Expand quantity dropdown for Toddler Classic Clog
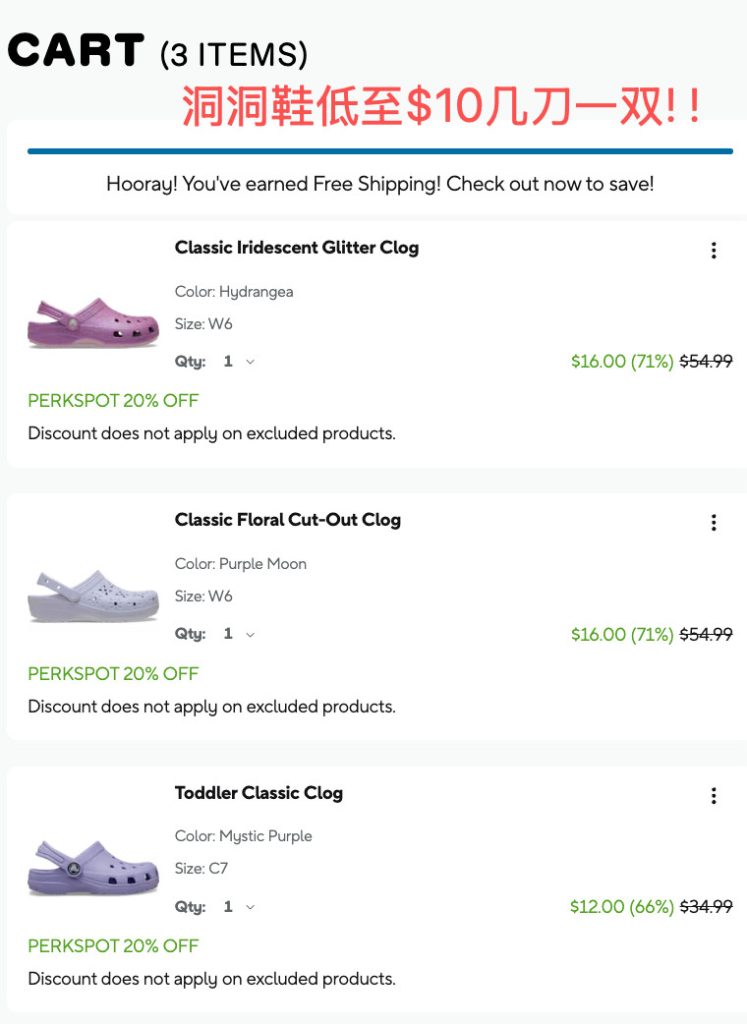The image size is (747, 1024). coord(238,907)
